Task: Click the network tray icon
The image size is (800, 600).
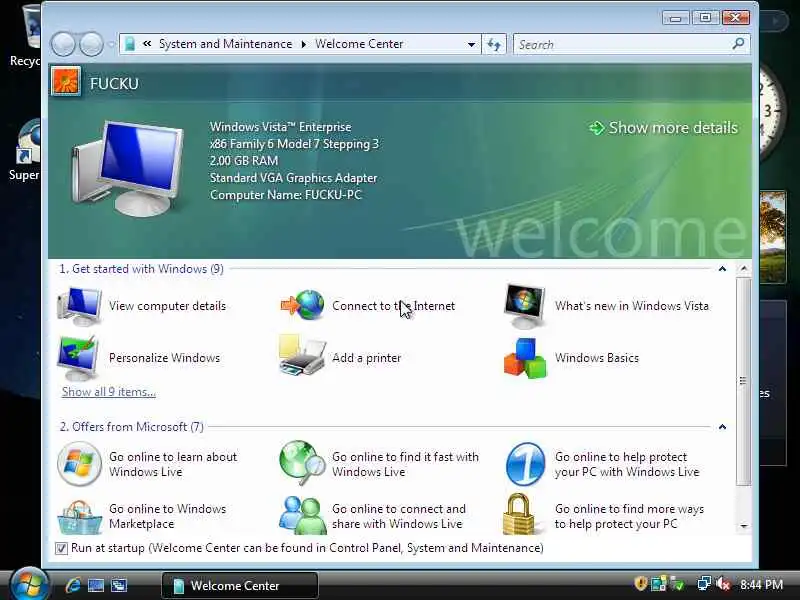Action: tap(704, 584)
